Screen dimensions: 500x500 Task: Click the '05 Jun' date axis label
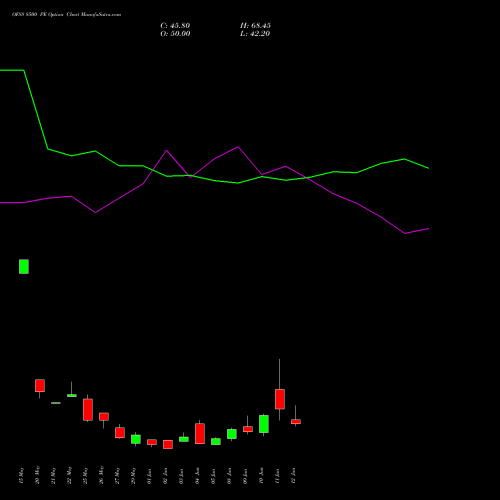(x=213, y=475)
